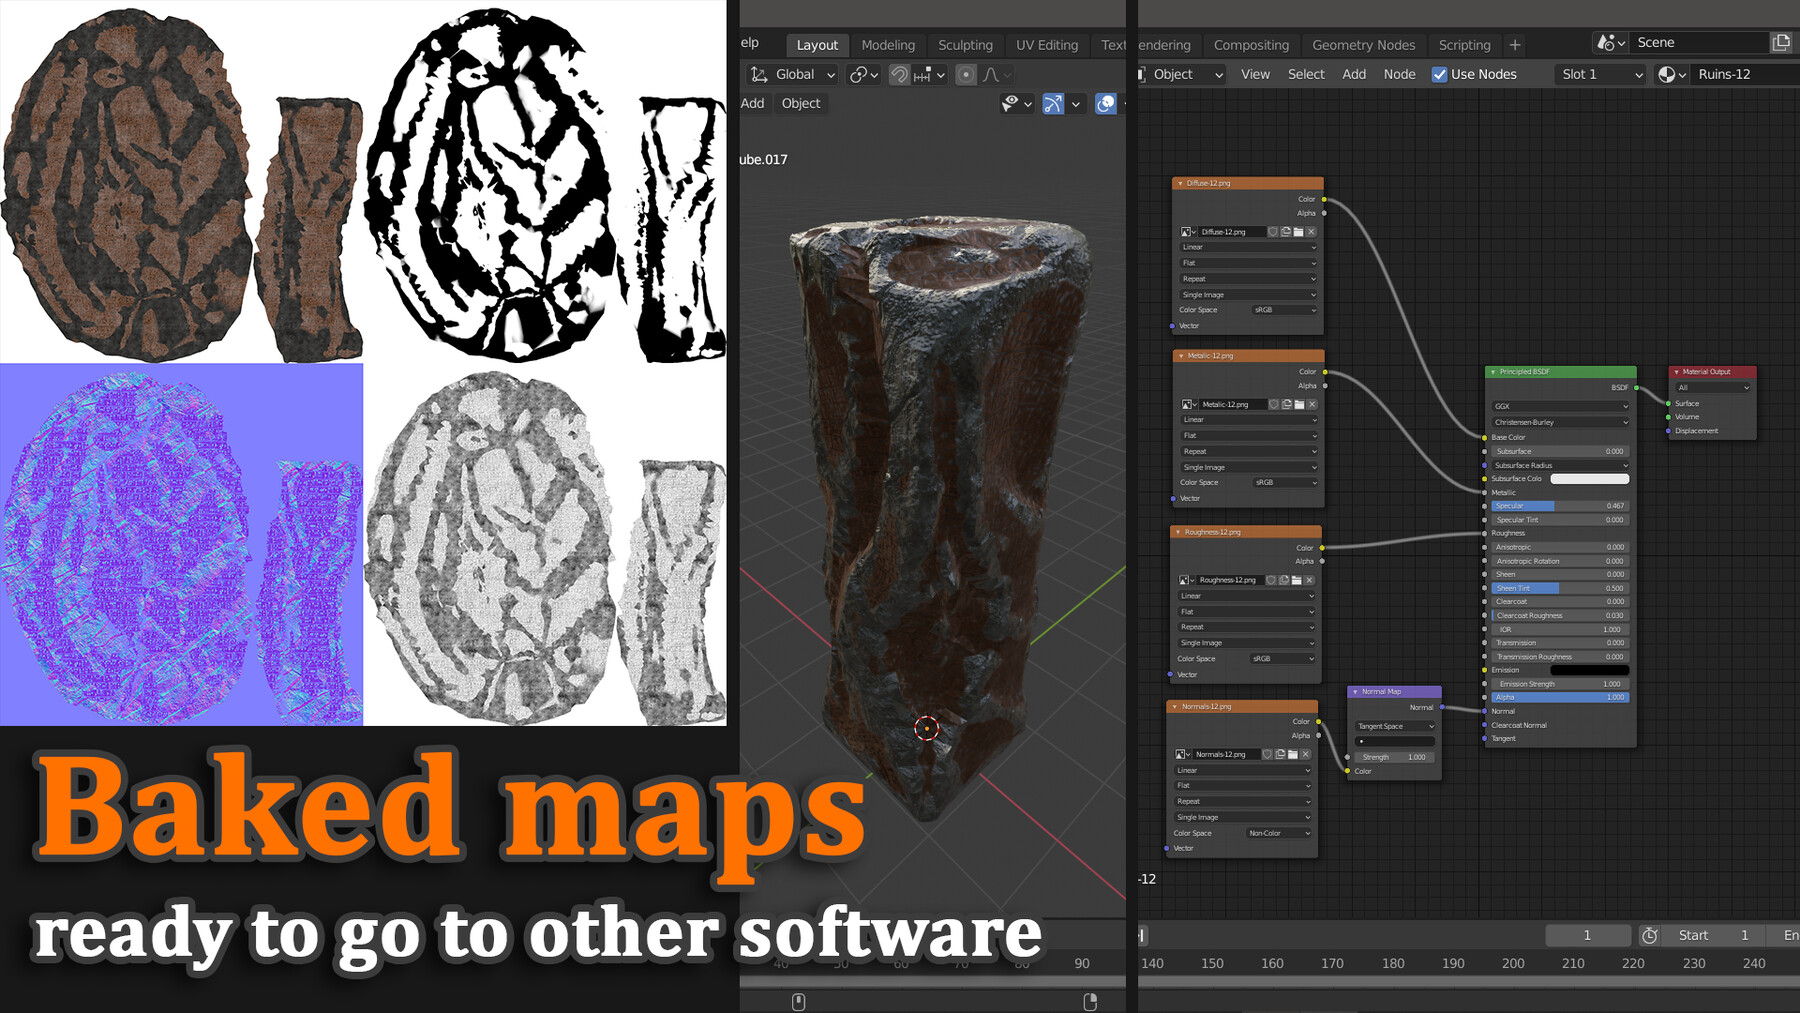
Task: Open the Tangent Space dropdown on Normal Map
Action: [x=1396, y=726]
